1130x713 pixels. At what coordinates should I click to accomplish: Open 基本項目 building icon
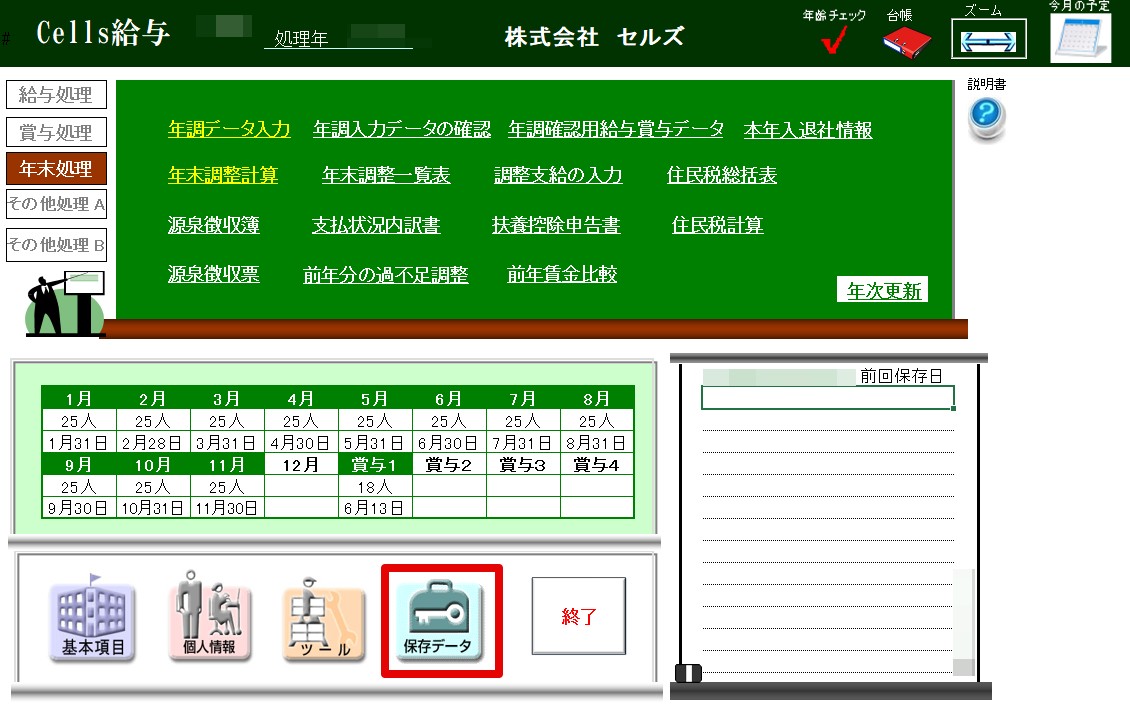tap(93, 622)
